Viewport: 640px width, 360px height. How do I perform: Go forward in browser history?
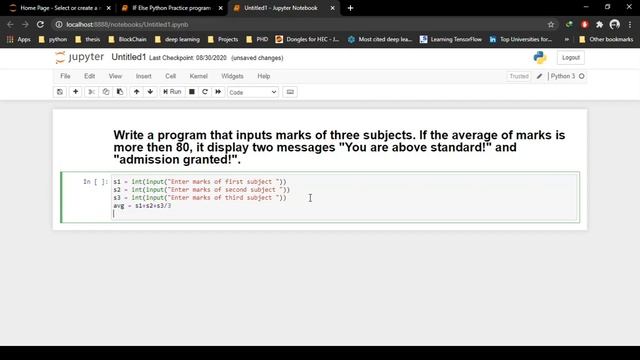coord(25,24)
